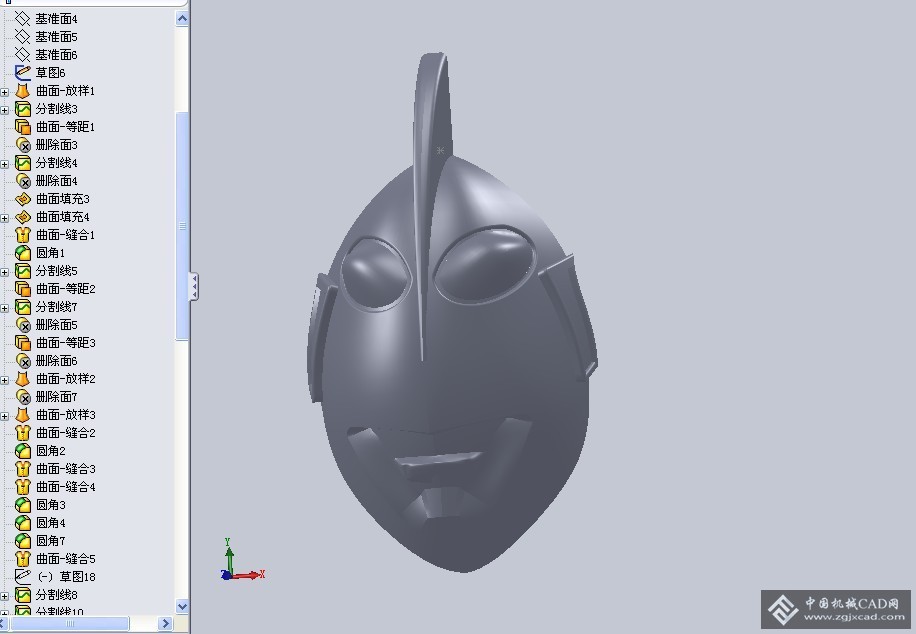This screenshot has width=916, height=634.
Task: Expand the 分割线7 feature node
Action: (x=5, y=308)
